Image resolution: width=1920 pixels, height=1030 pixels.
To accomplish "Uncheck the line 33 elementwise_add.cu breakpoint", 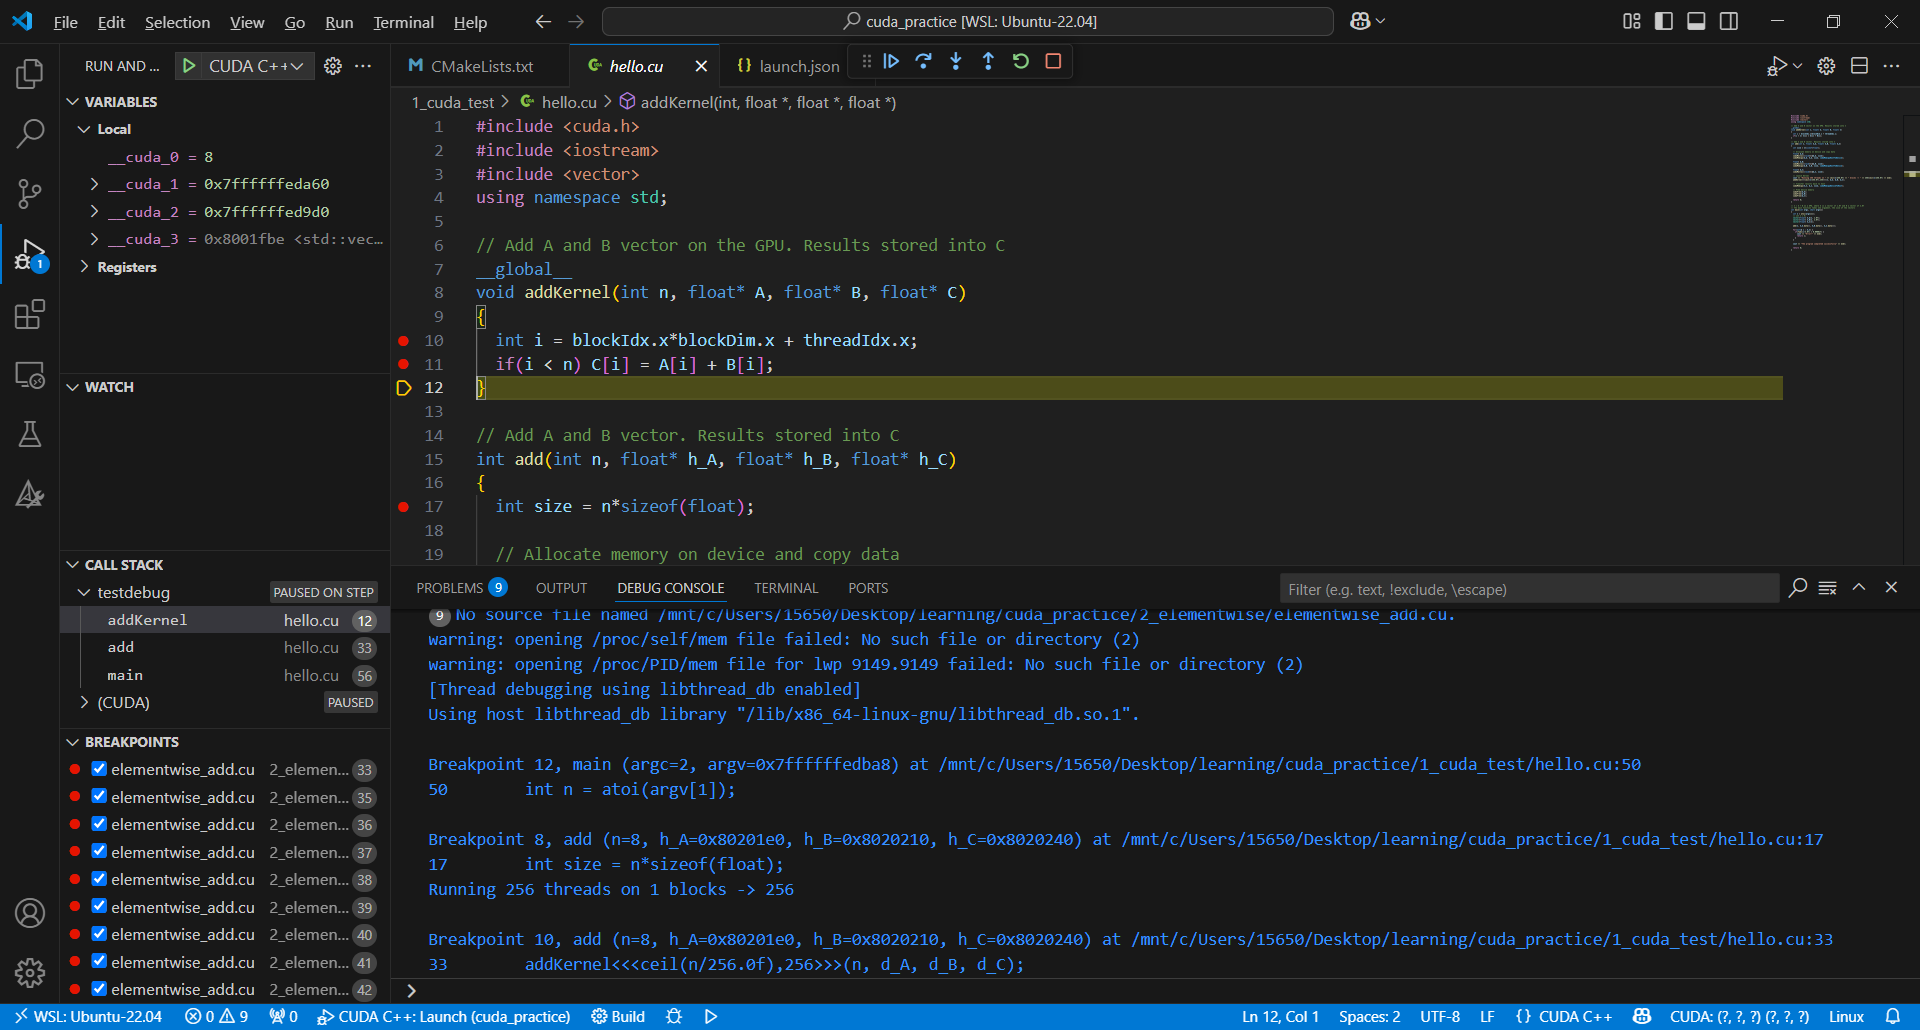I will 99,769.
